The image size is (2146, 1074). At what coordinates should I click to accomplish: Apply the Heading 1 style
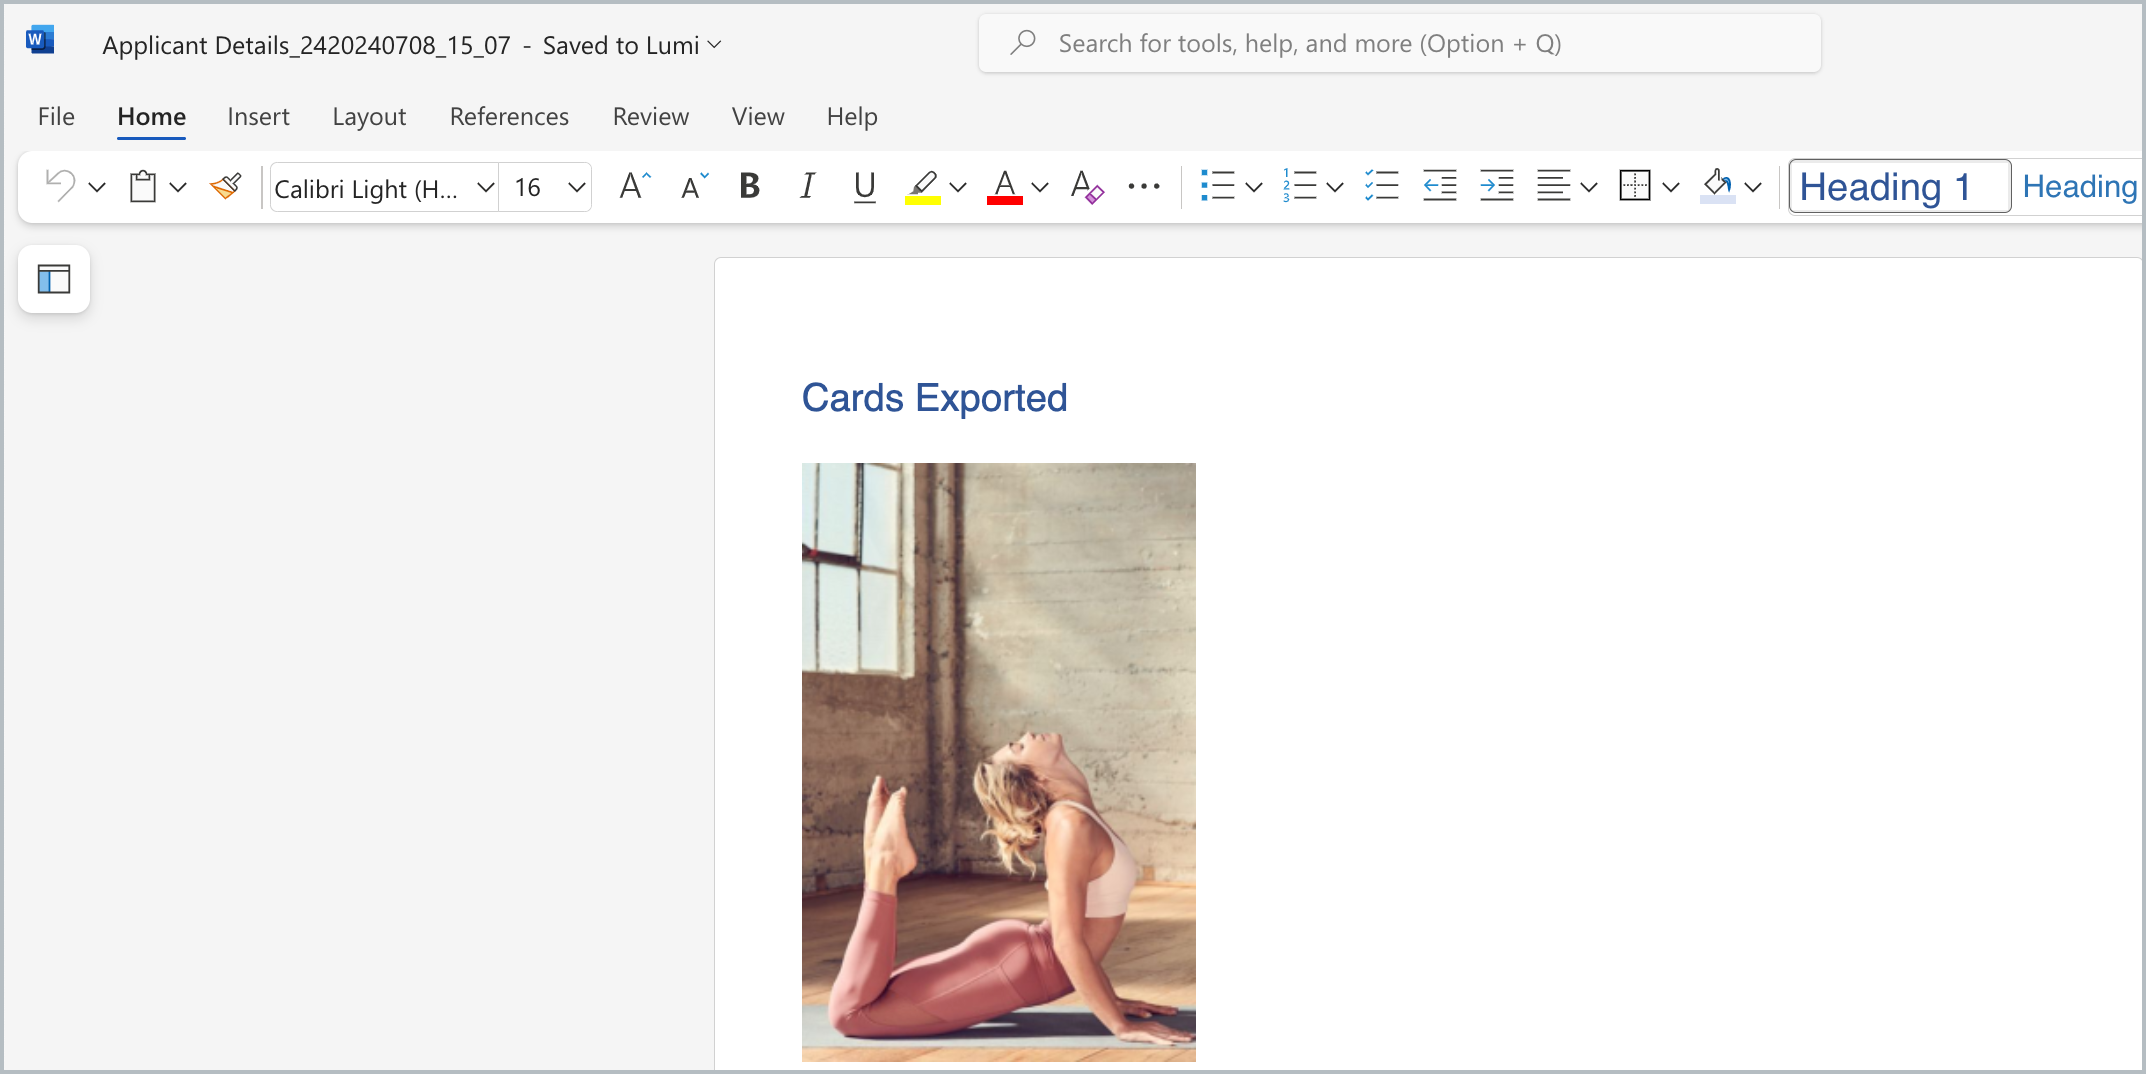pos(1898,187)
